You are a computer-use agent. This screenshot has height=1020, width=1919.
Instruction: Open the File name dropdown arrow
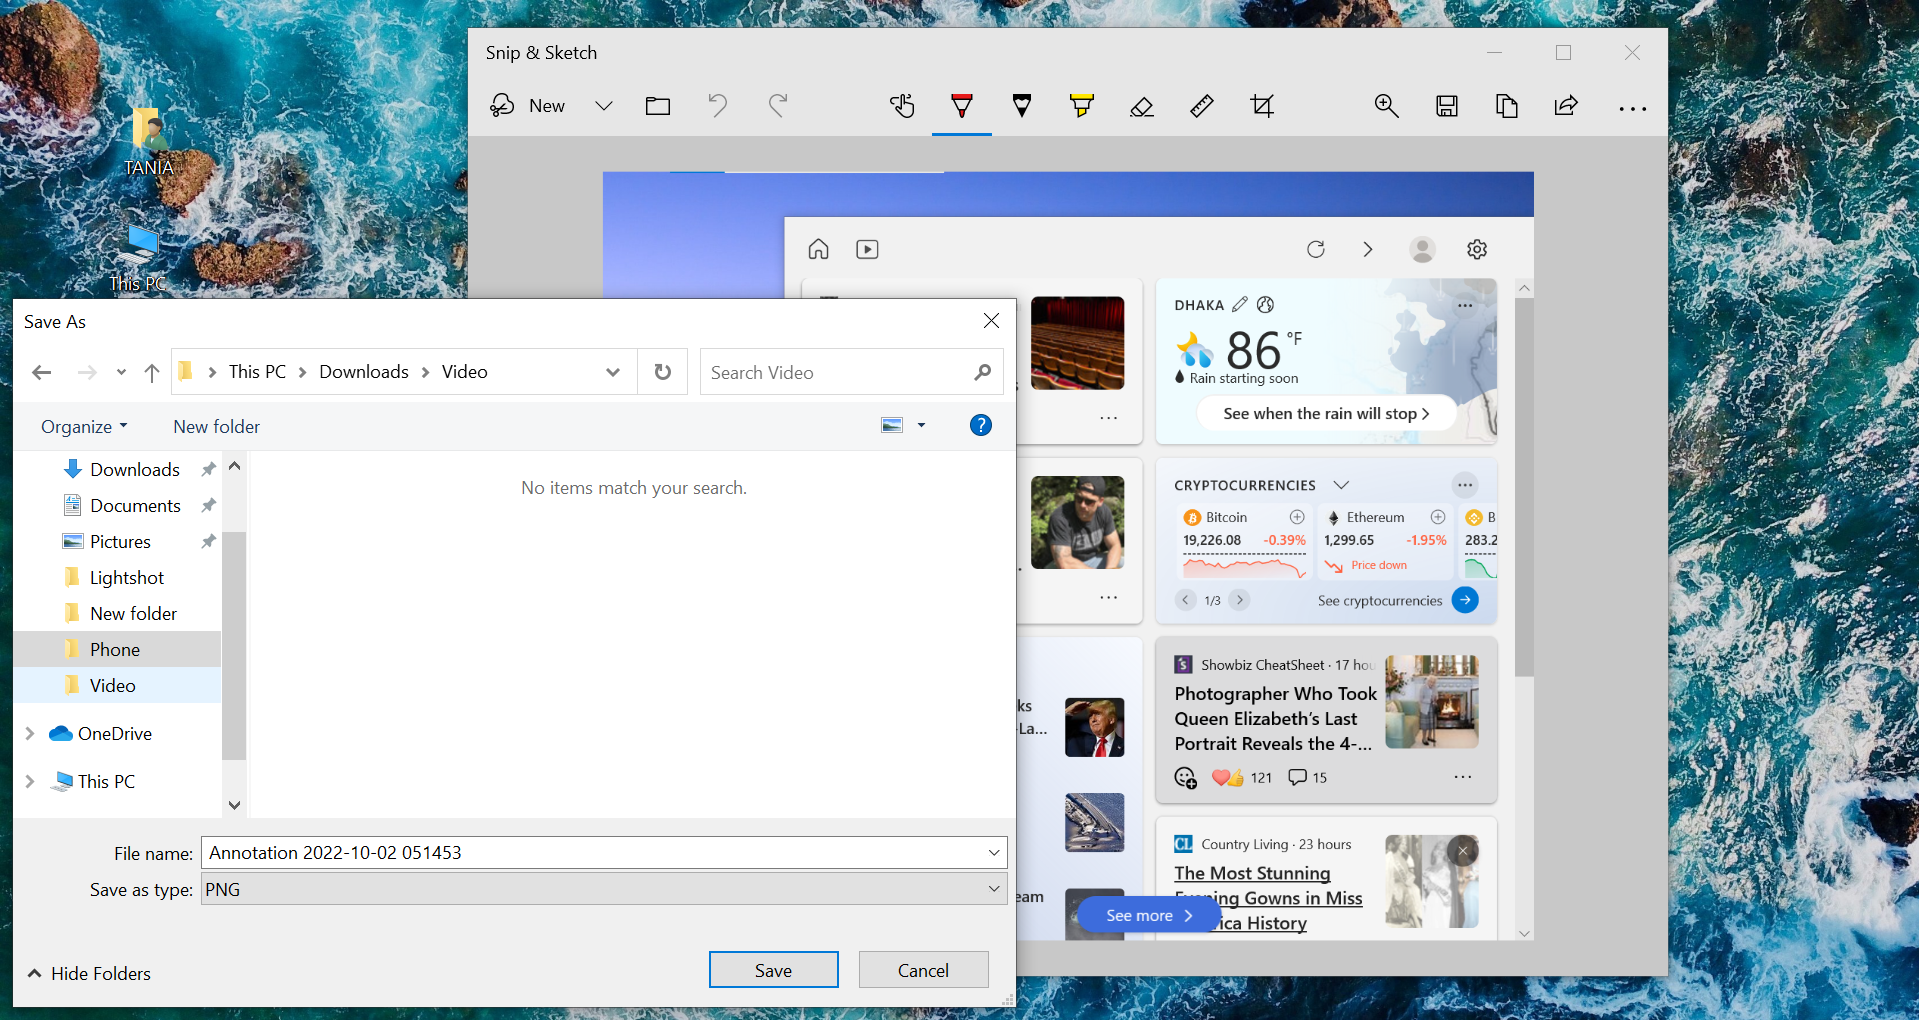tap(994, 853)
